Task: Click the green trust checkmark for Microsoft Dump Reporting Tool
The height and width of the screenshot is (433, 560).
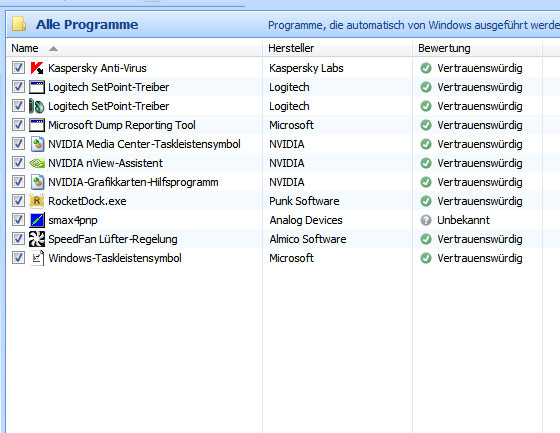Action: [x=426, y=125]
